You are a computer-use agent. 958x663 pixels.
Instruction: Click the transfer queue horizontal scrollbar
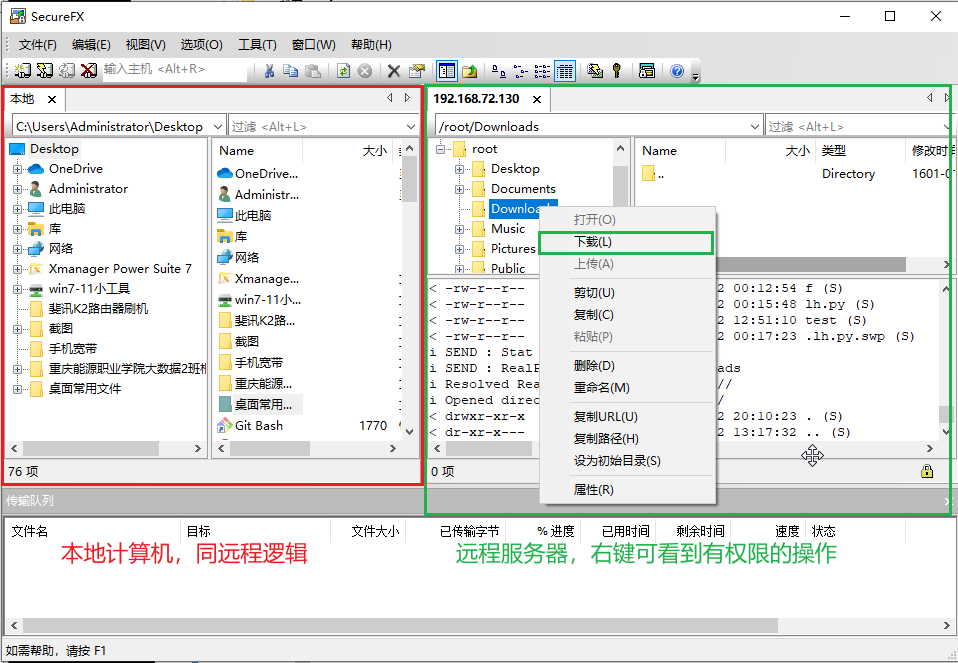tap(480, 626)
